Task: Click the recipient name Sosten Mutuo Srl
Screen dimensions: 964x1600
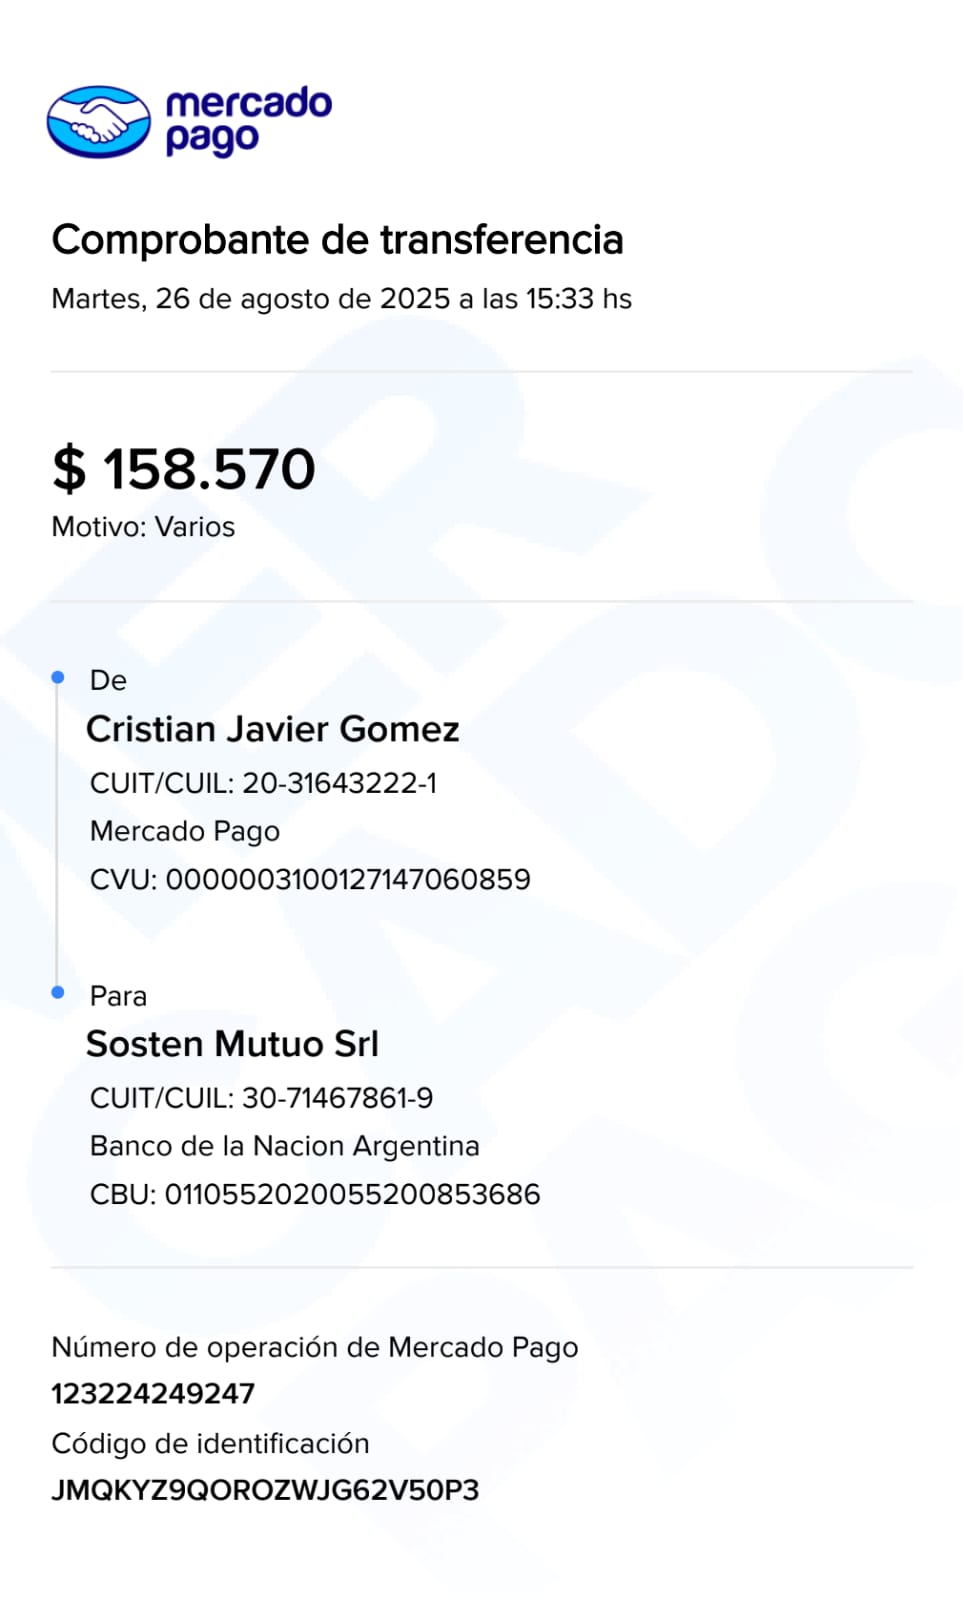Action: click(x=232, y=1044)
